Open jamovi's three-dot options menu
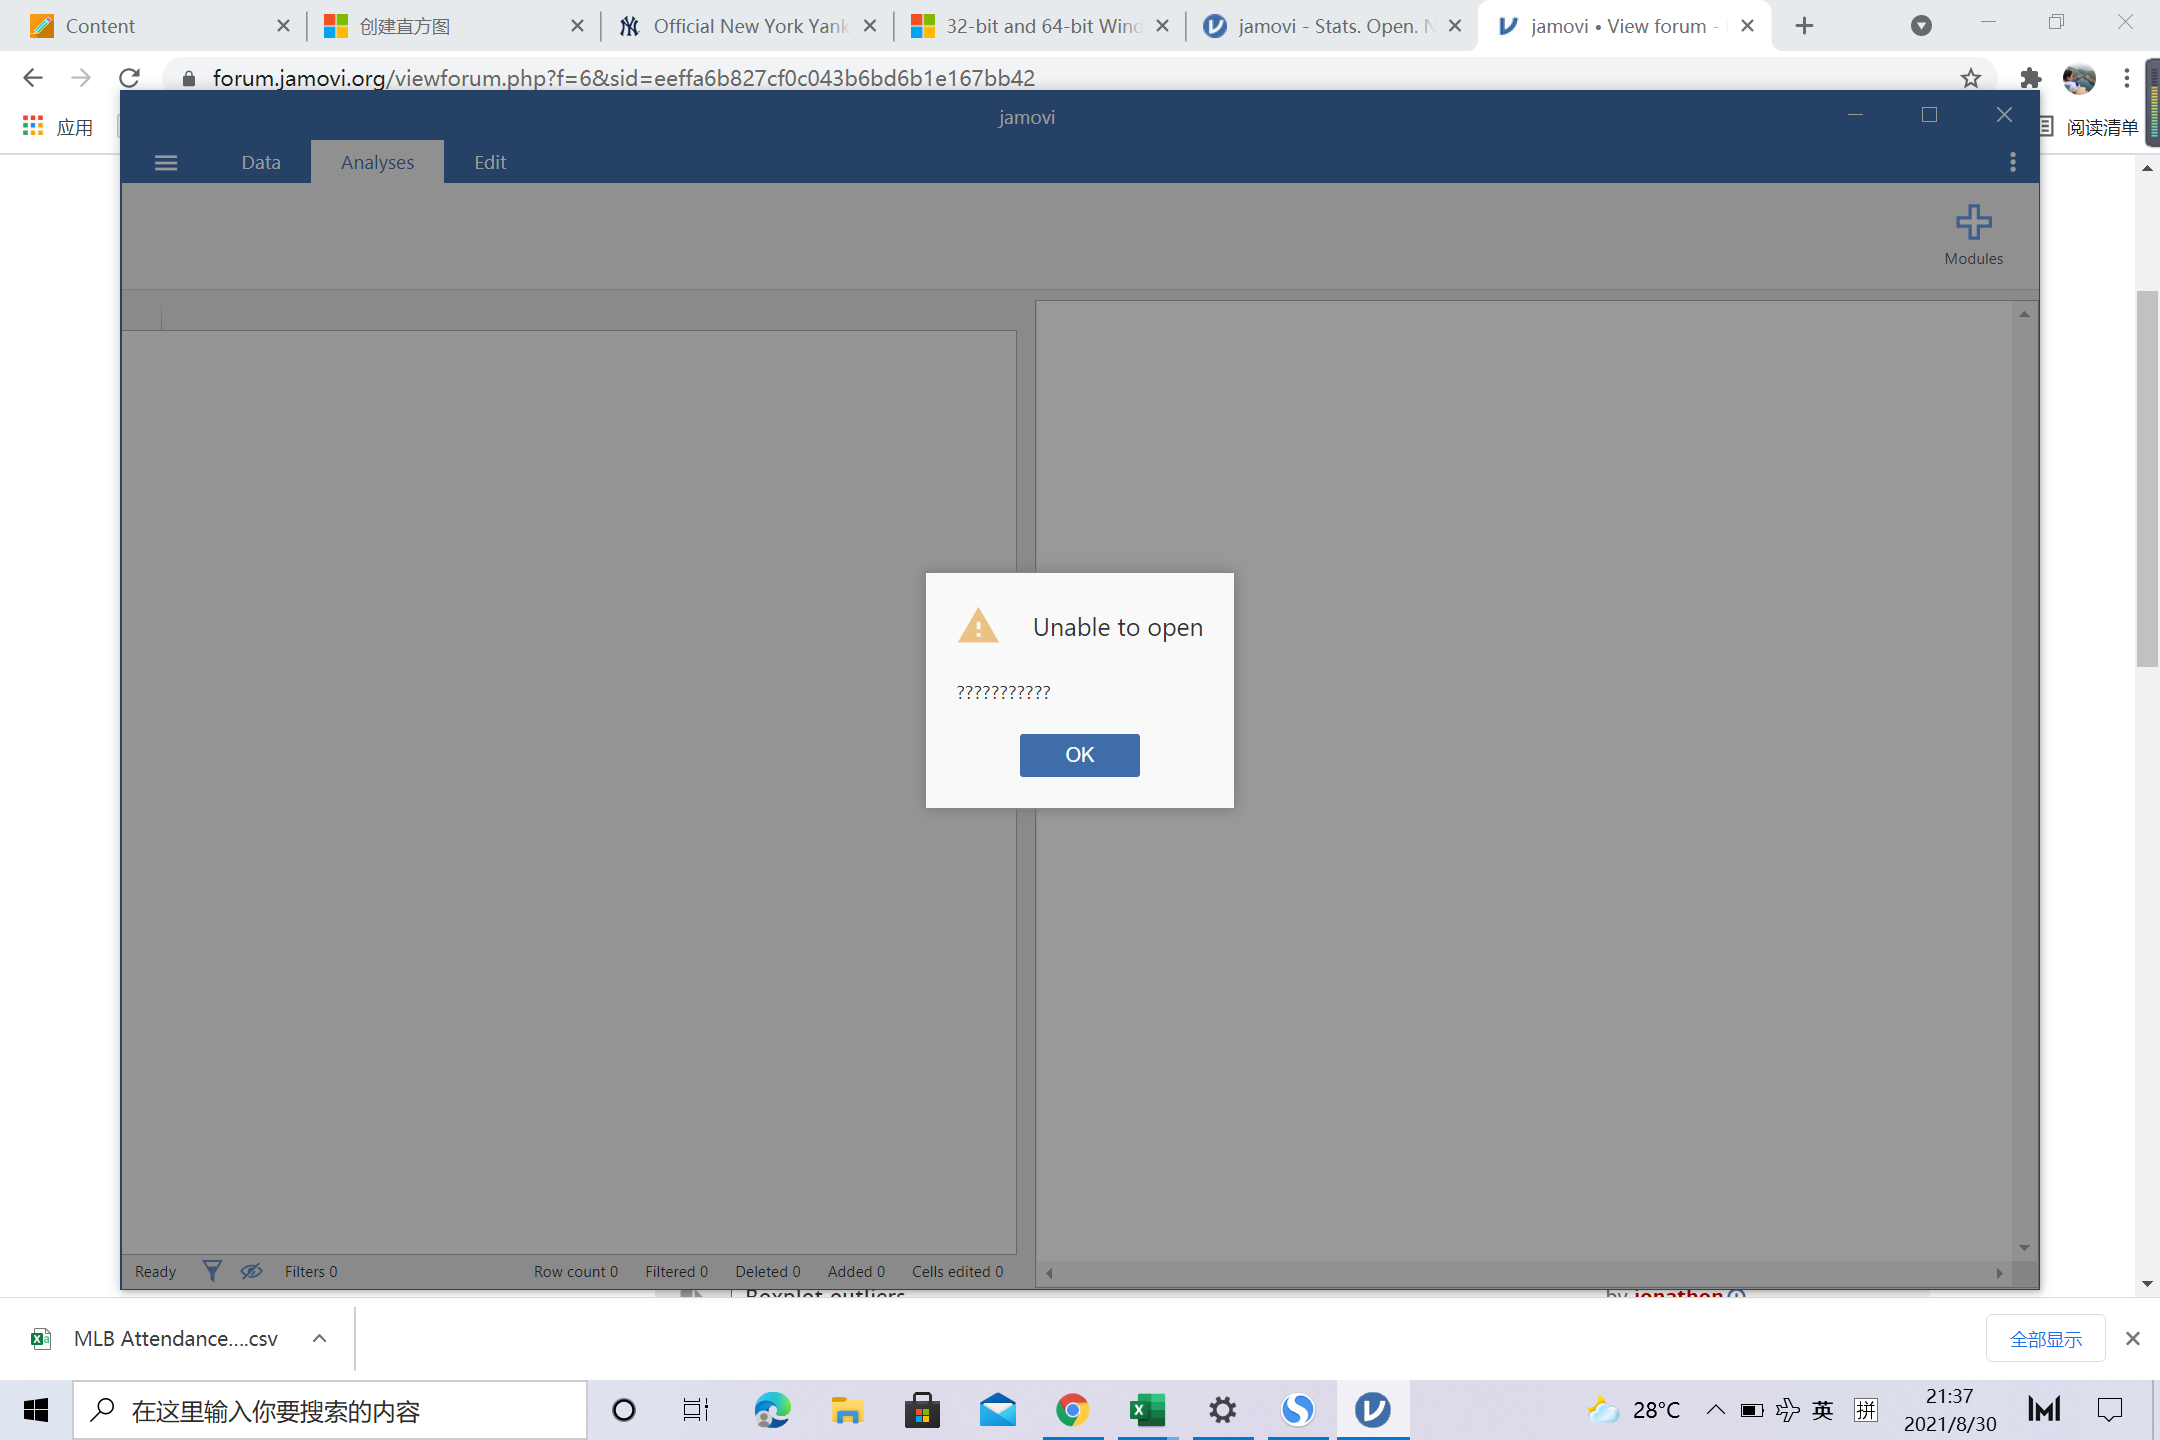Image resolution: width=2160 pixels, height=1440 pixels. 2013,162
